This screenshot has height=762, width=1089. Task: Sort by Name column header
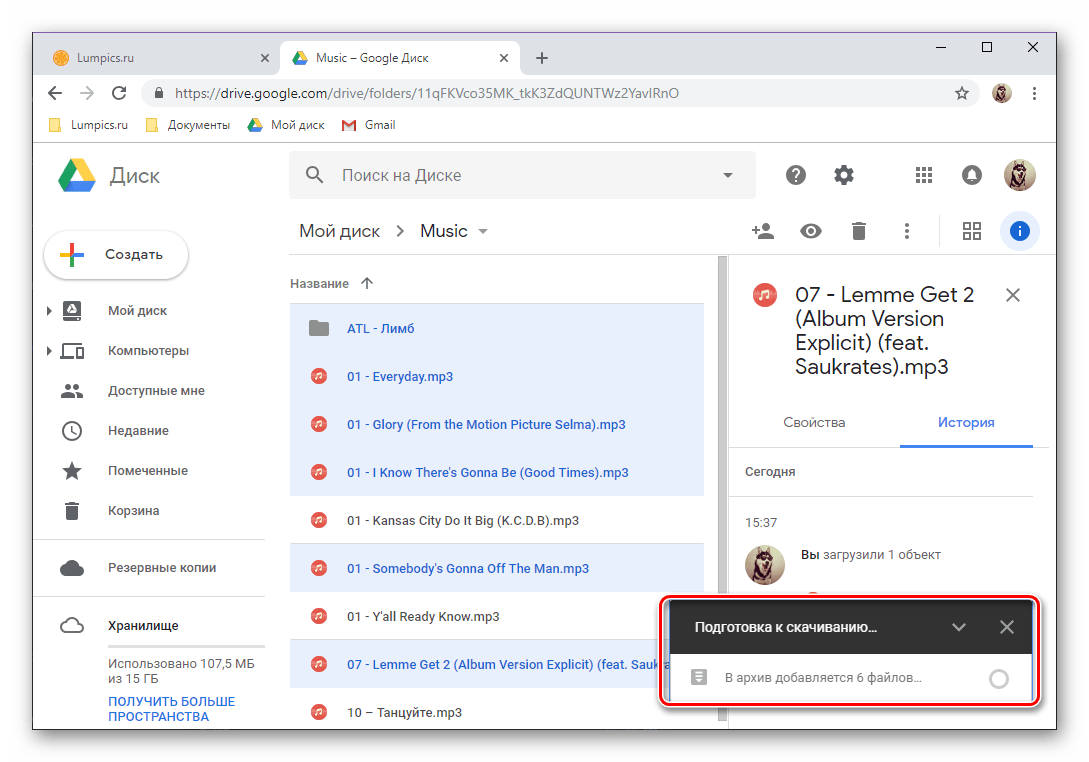pyautogui.click(x=319, y=283)
